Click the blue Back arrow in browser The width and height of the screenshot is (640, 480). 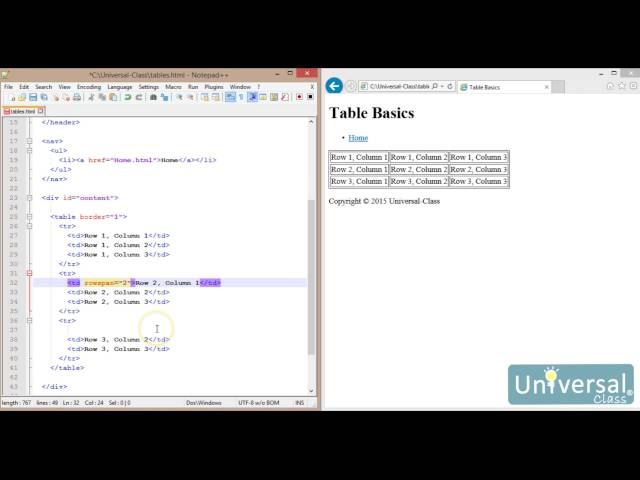point(334,86)
